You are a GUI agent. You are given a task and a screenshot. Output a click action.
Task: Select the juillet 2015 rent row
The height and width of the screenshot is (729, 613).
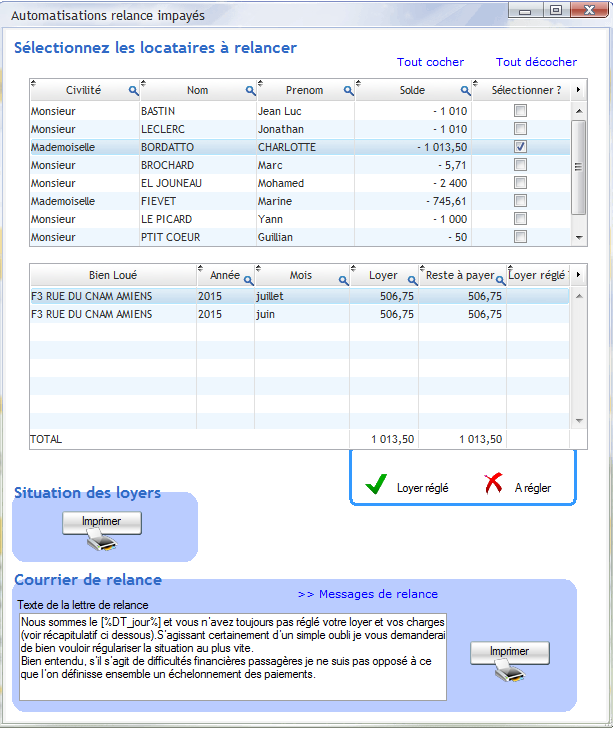point(300,296)
